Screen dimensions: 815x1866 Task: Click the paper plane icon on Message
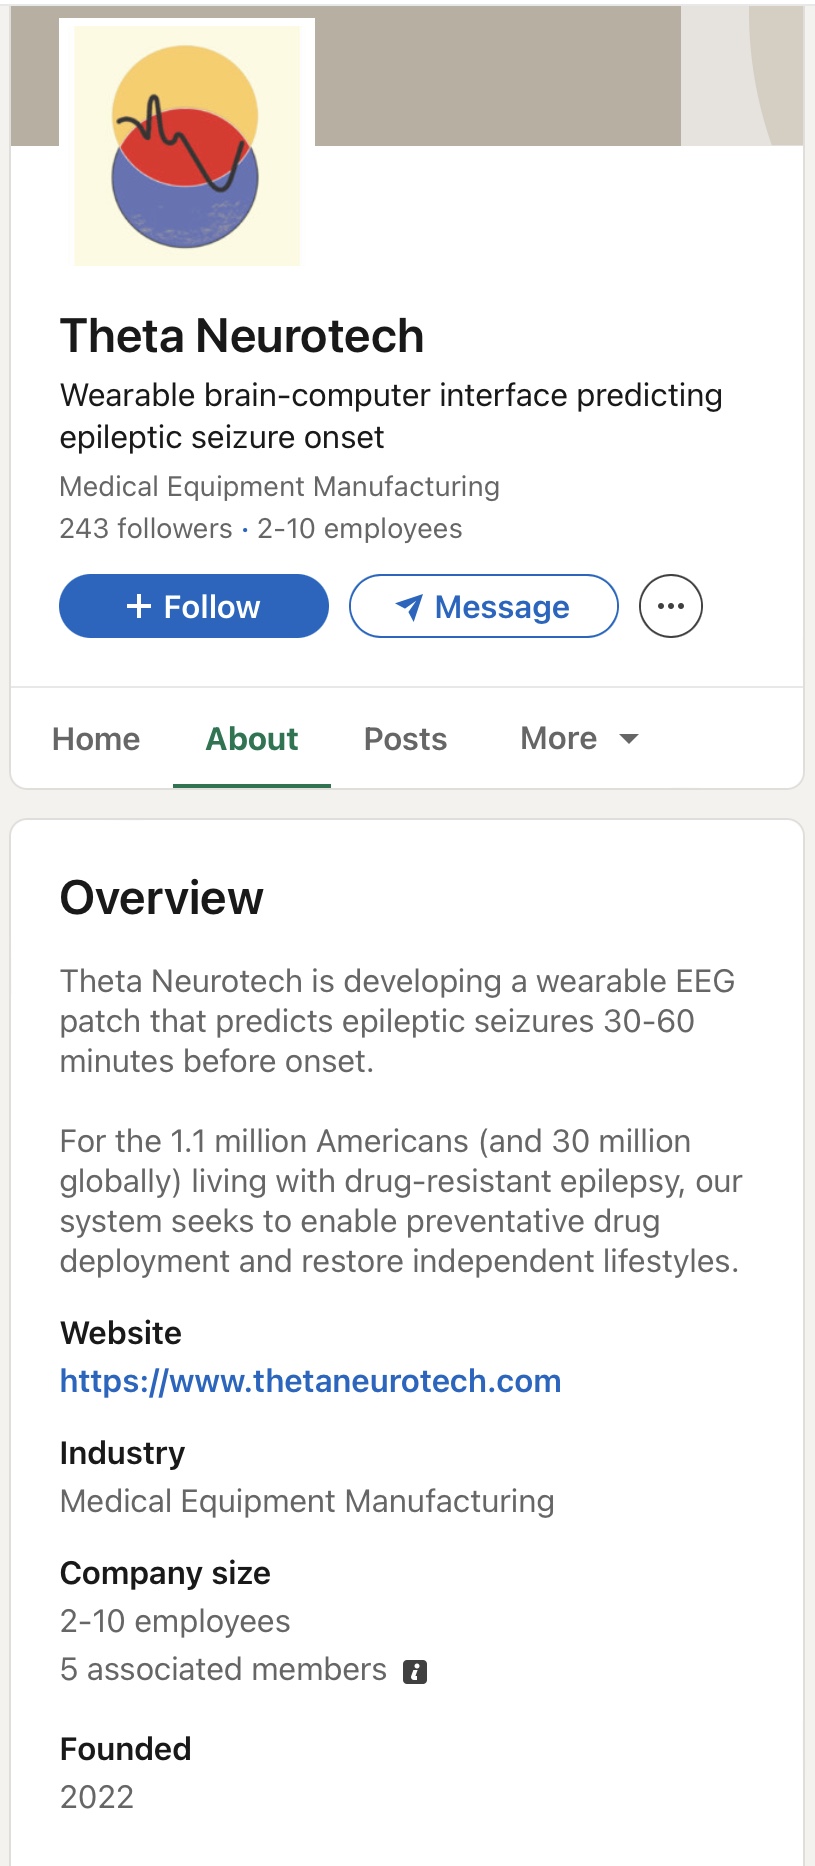[x=409, y=607]
